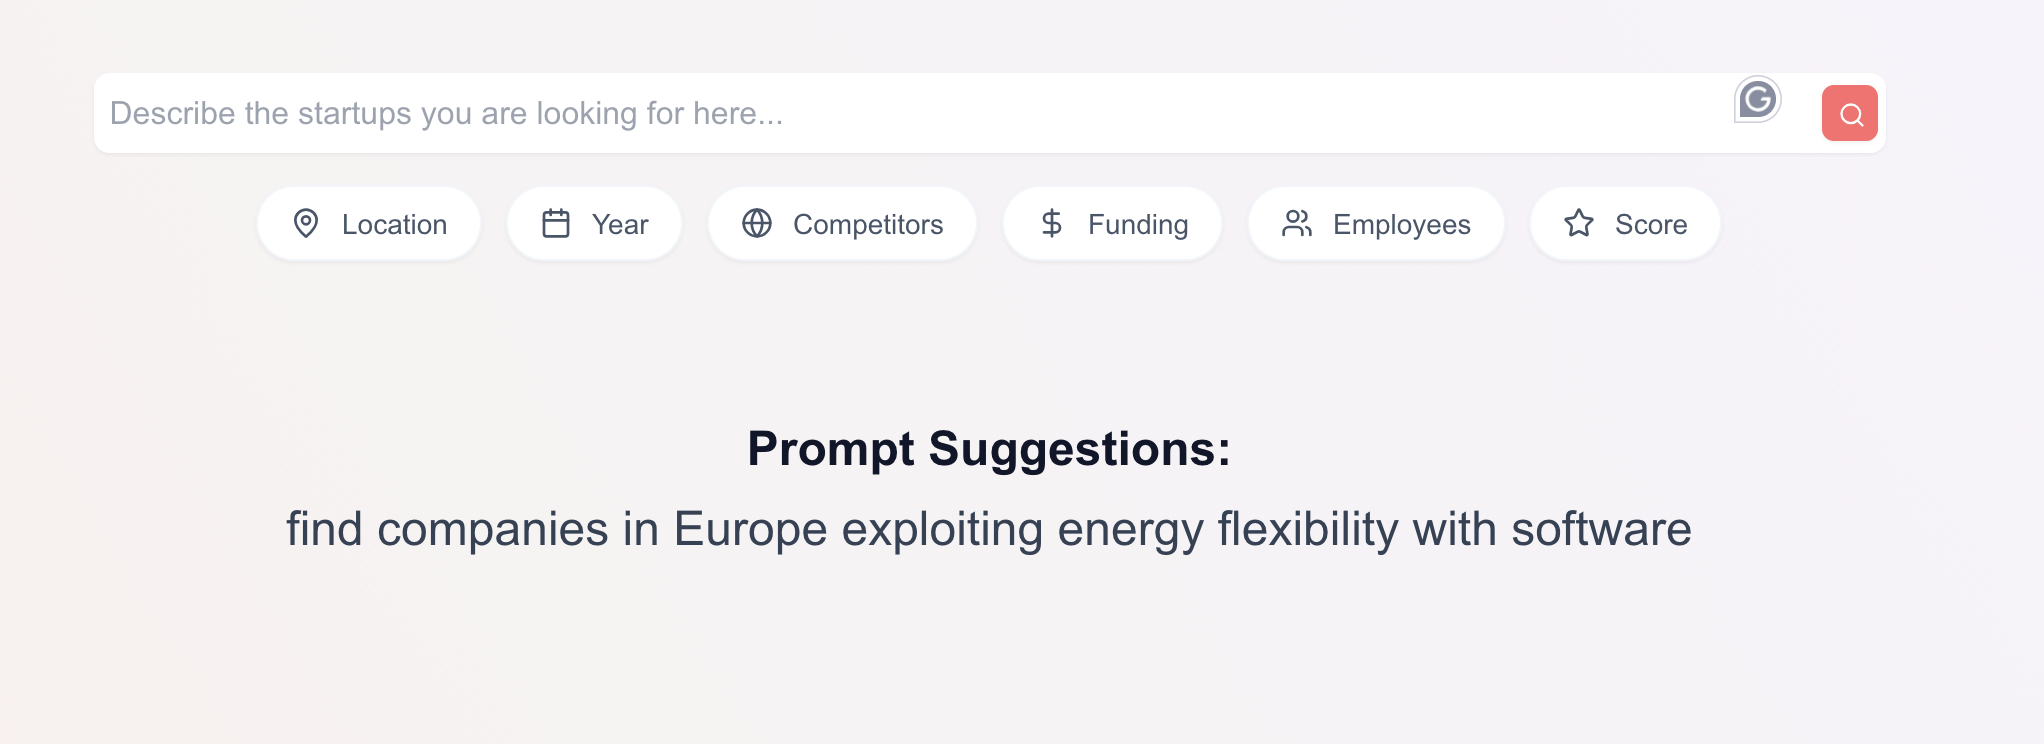Image resolution: width=2044 pixels, height=744 pixels.
Task: Click the people icon beside Employees
Action: [1297, 223]
